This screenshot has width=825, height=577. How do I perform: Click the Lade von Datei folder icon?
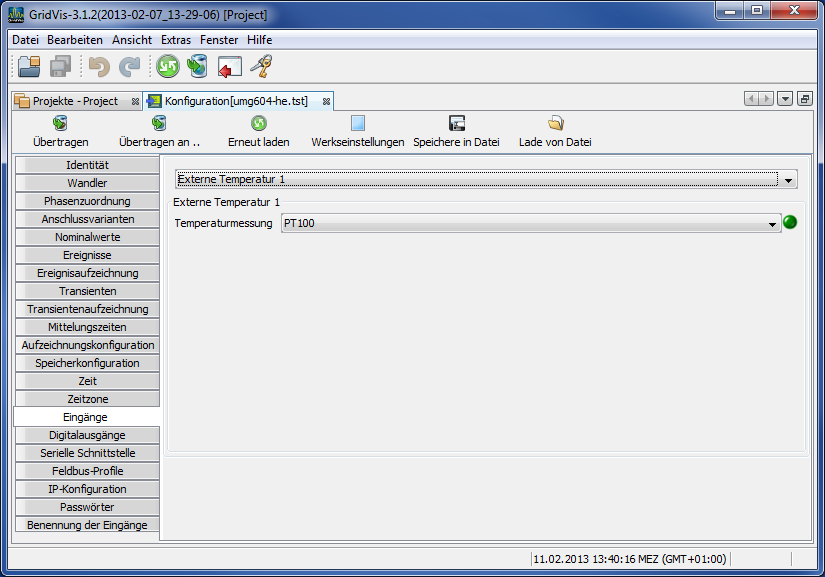pyautogui.click(x=556, y=124)
